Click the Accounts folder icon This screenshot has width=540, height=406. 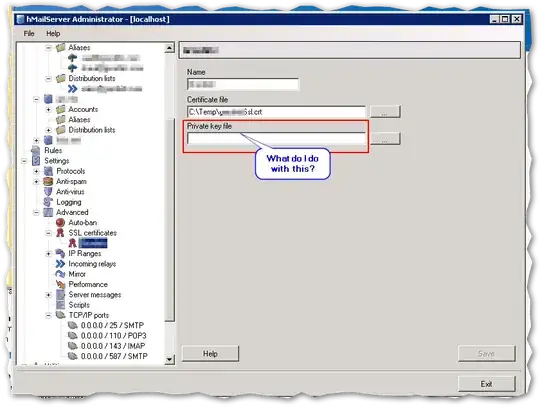[61, 110]
